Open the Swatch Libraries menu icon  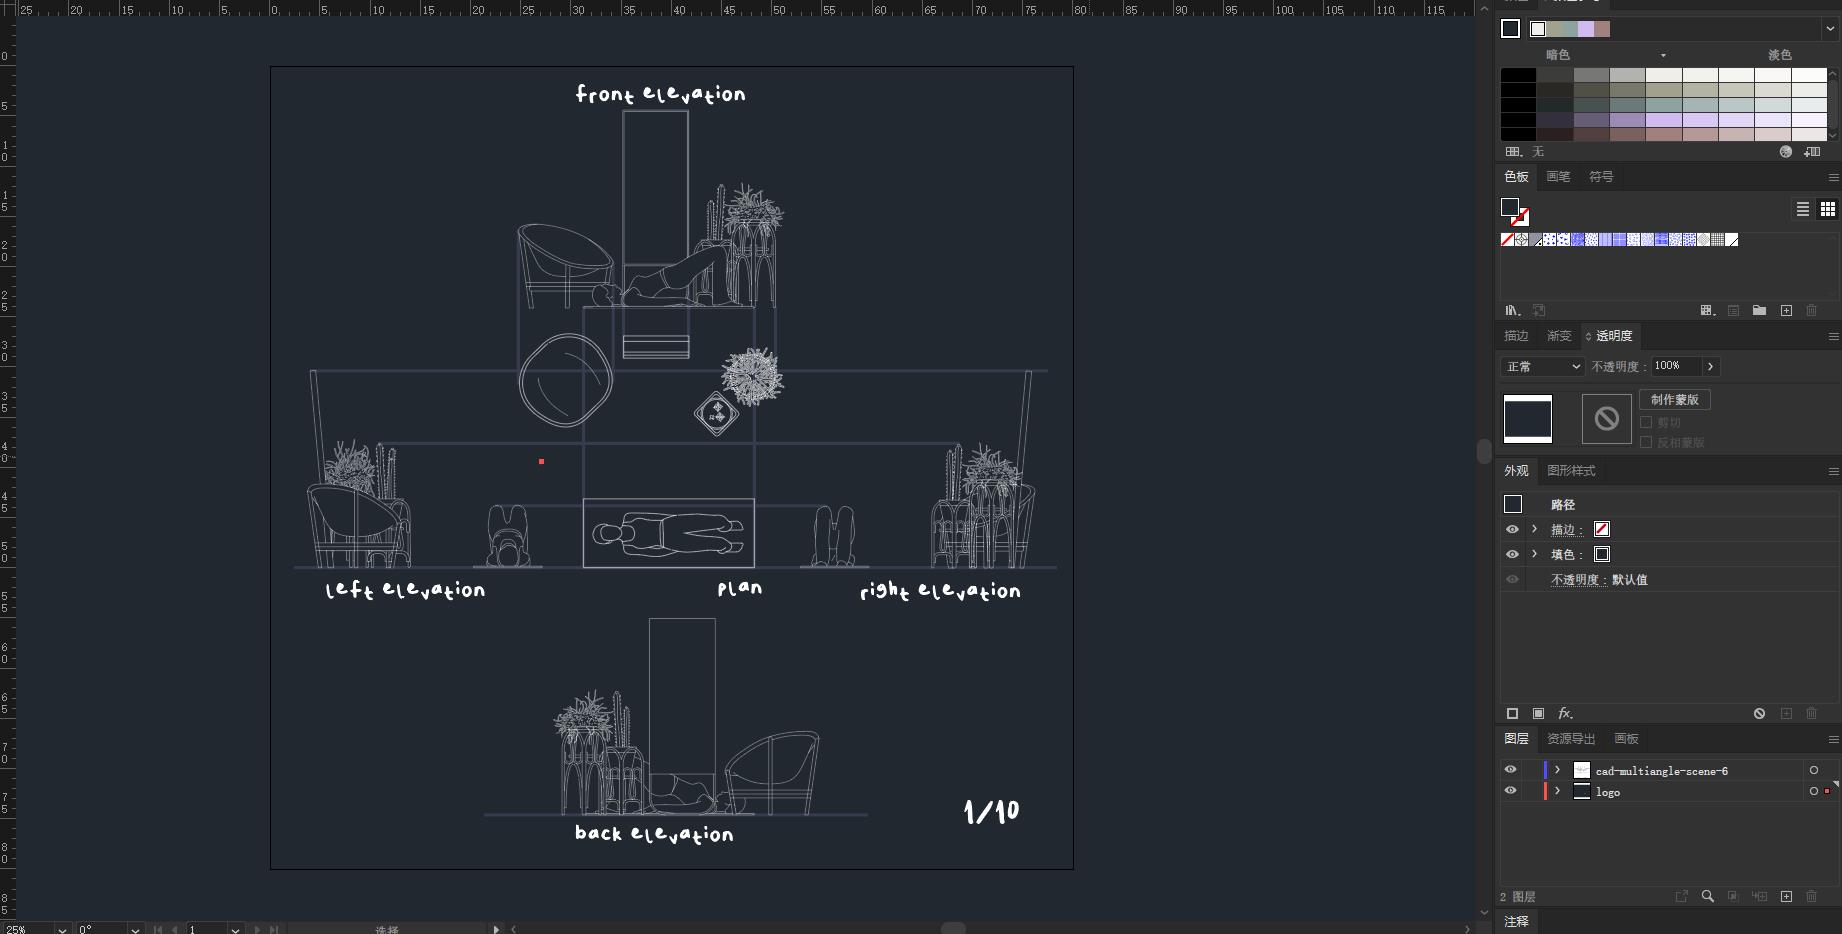[x=1512, y=310]
